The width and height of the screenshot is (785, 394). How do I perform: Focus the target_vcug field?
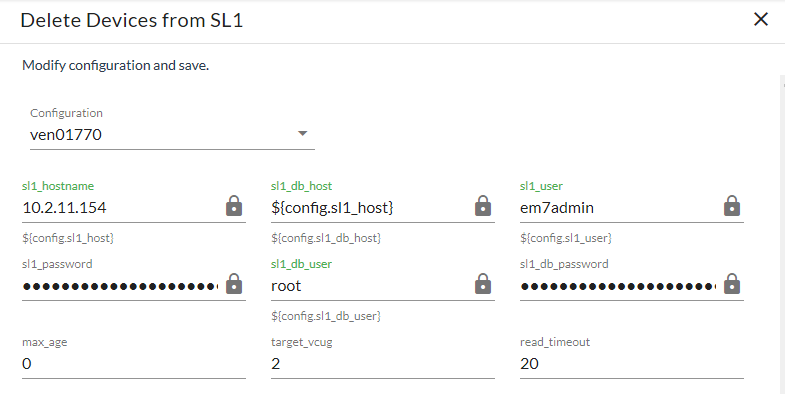click(x=382, y=364)
